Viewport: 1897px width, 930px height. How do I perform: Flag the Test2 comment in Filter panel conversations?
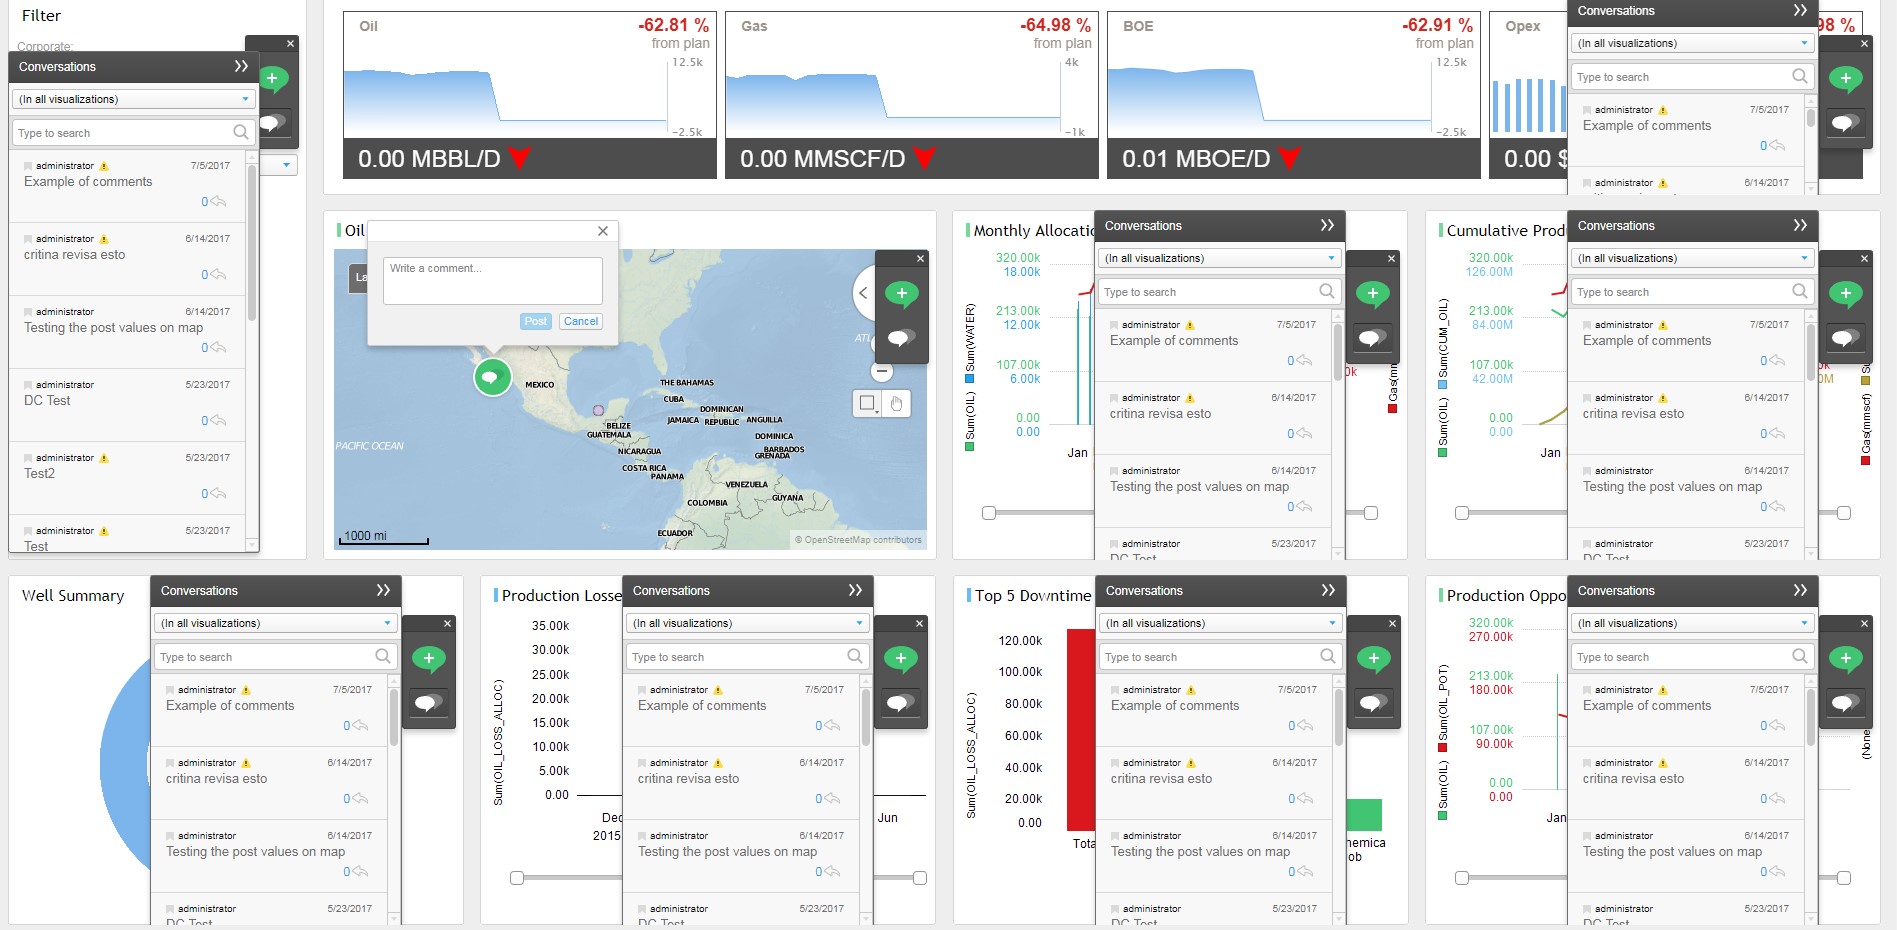pyautogui.click(x=28, y=458)
